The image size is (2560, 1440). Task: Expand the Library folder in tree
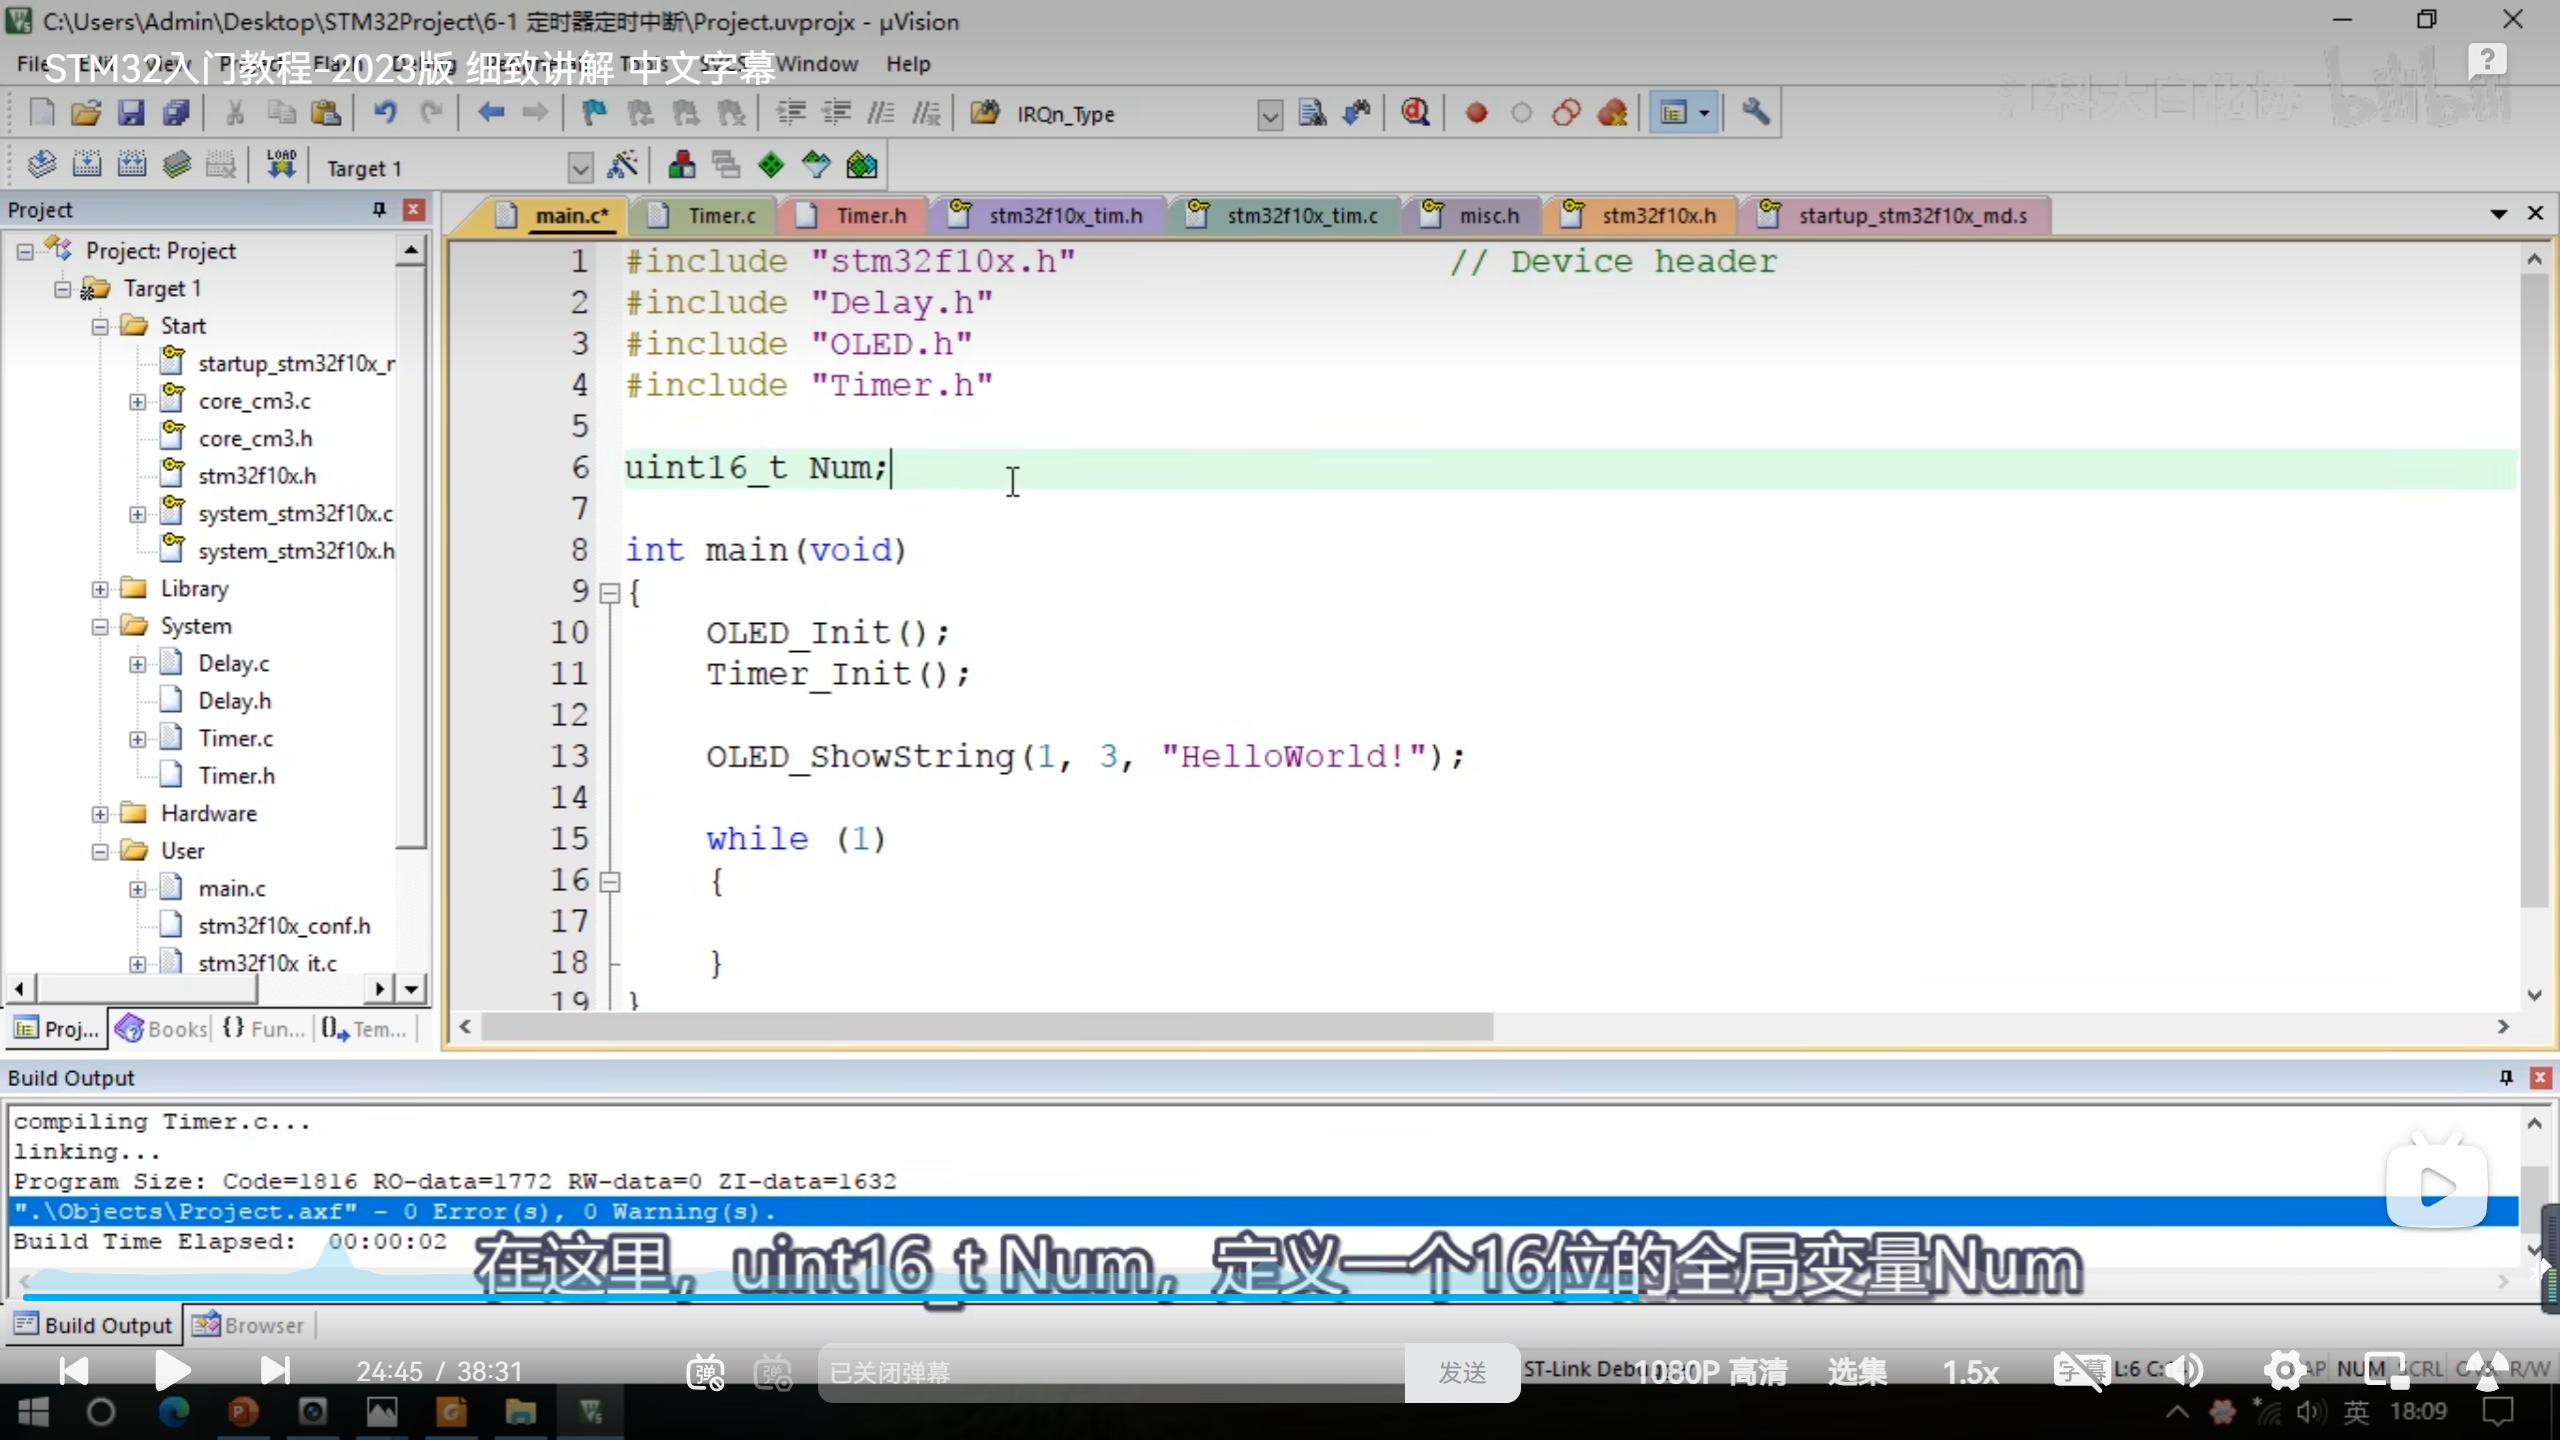(x=100, y=589)
